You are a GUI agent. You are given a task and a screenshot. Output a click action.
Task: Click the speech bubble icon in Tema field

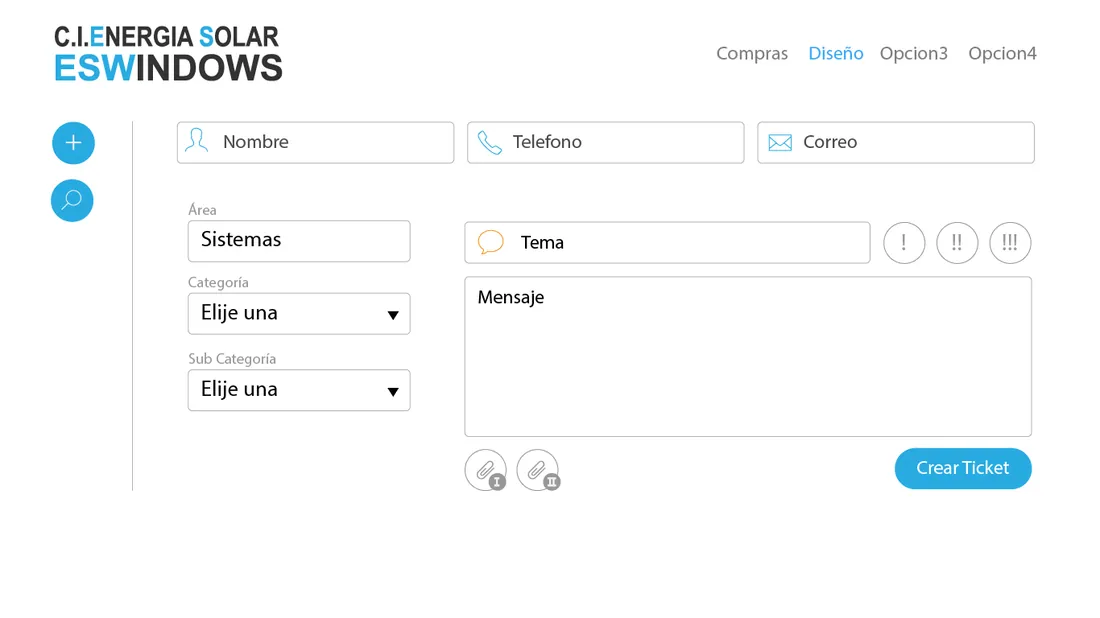(x=490, y=242)
